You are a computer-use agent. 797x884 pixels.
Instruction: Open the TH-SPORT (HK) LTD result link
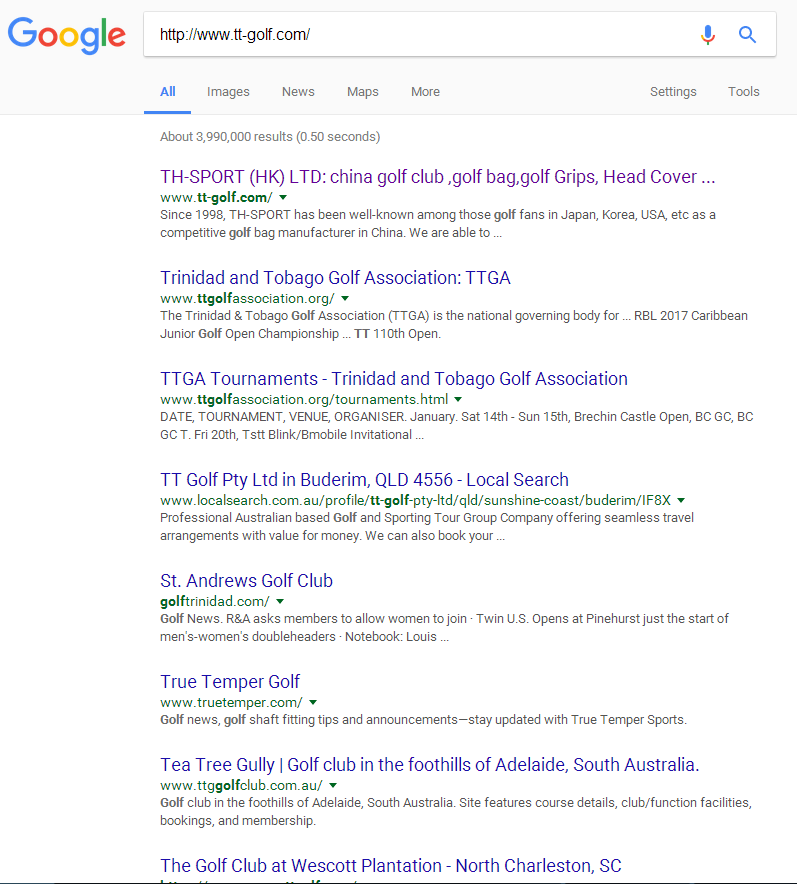pos(437,177)
